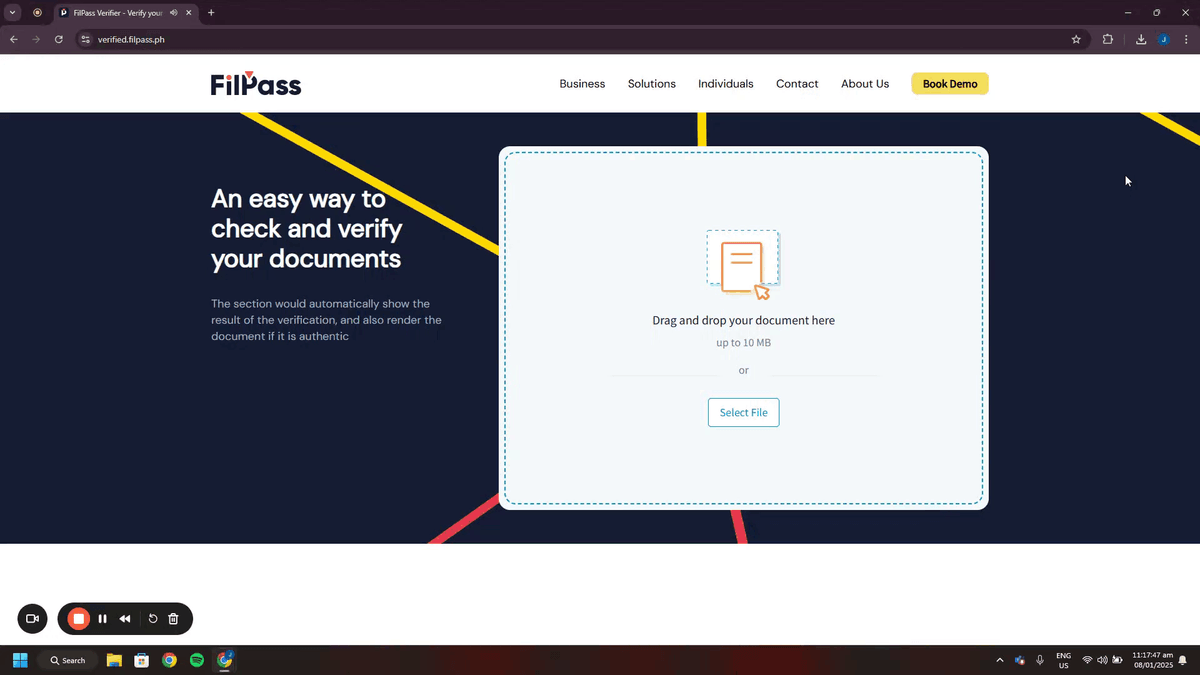This screenshot has width=1200, height=675.
Task: Minimize the browser window
Action: (1128, 13)
